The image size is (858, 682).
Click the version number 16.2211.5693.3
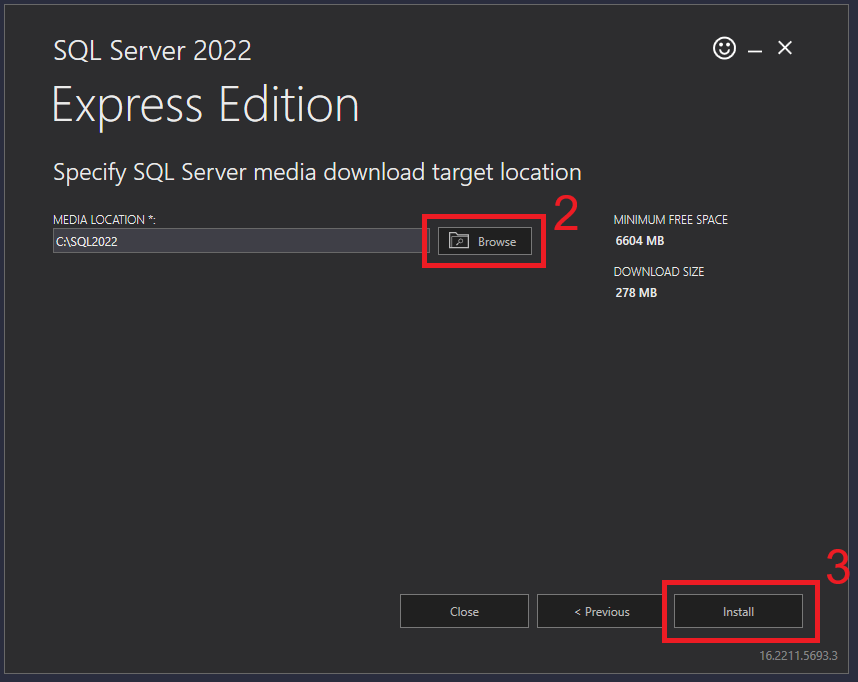[x=798, y=656]
